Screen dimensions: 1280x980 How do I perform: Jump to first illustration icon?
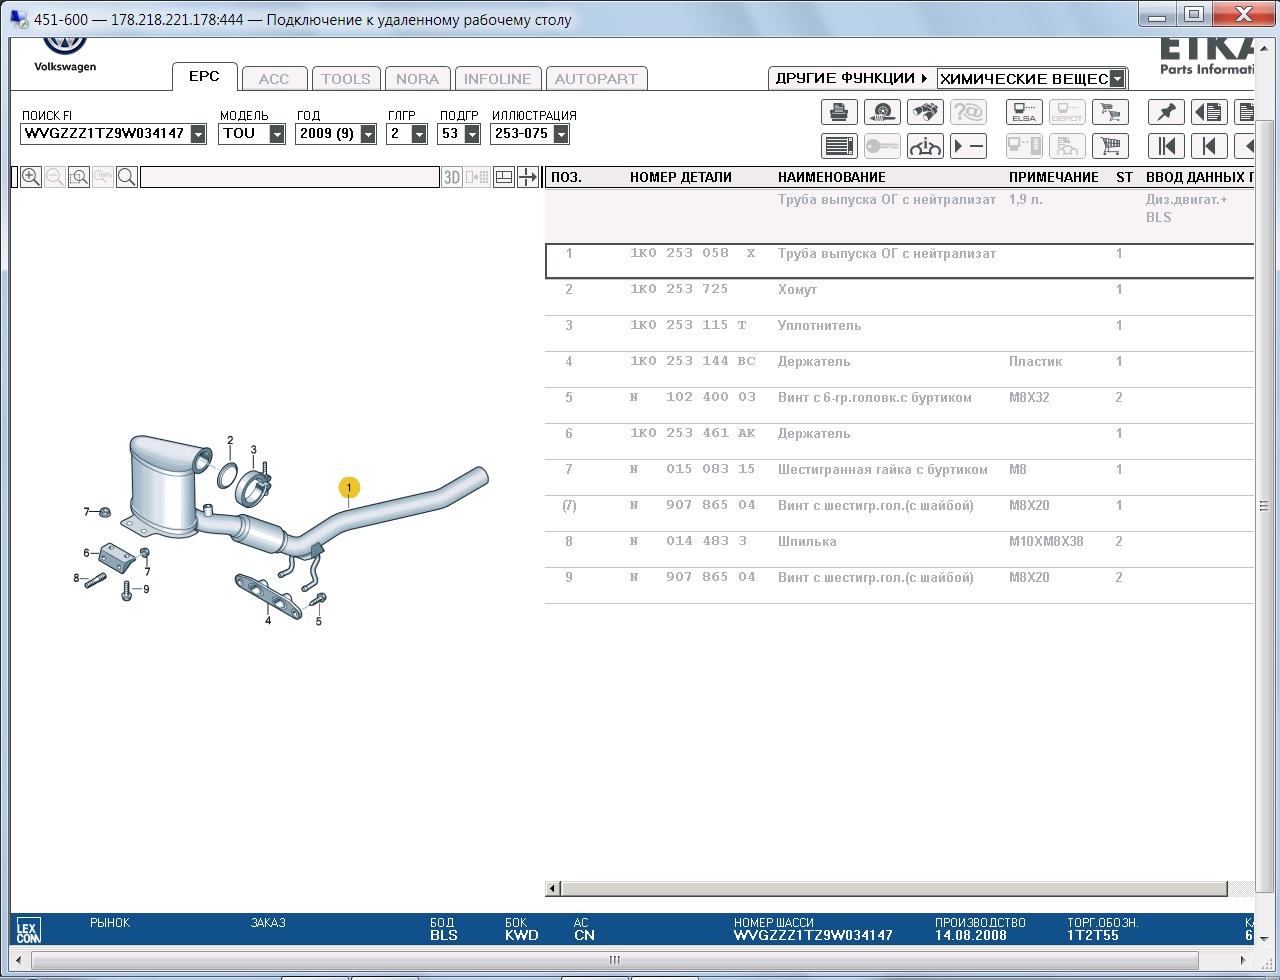1166,146
